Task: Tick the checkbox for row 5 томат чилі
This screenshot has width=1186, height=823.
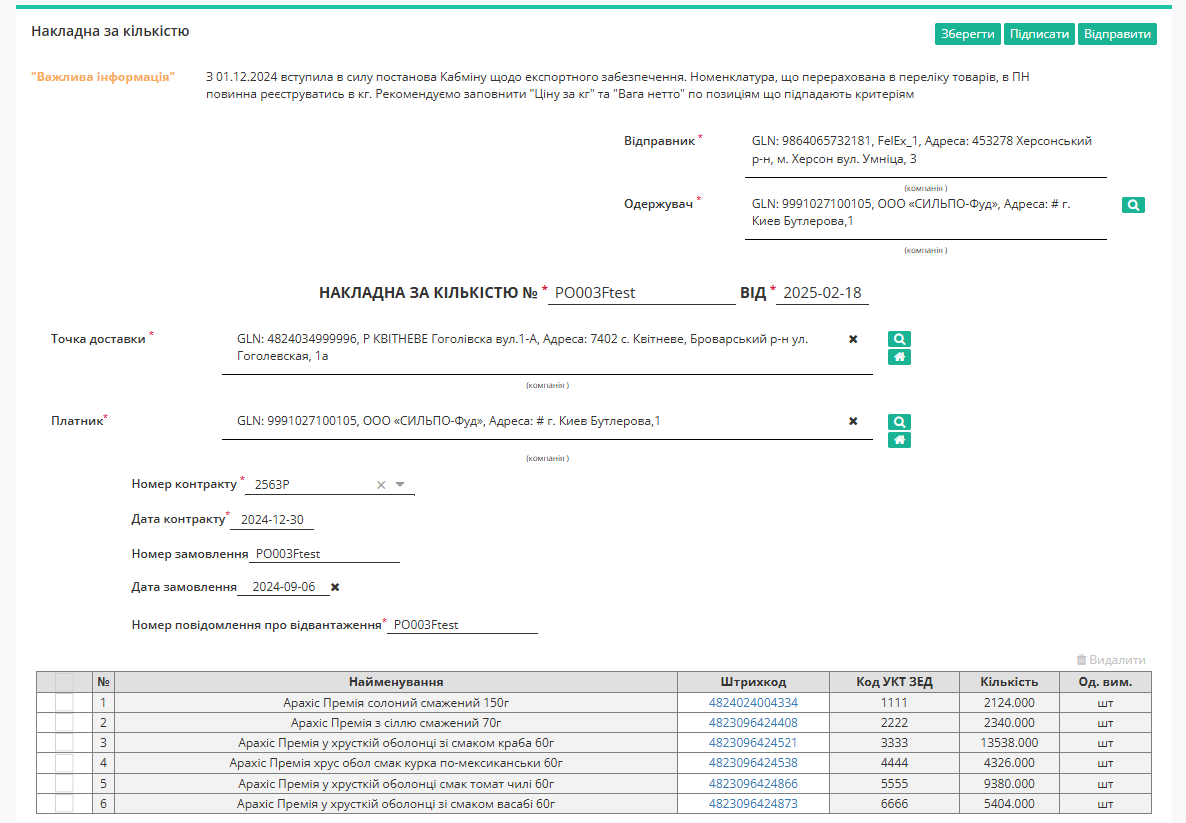Action: pyautogui.click(x=64, y=784)
